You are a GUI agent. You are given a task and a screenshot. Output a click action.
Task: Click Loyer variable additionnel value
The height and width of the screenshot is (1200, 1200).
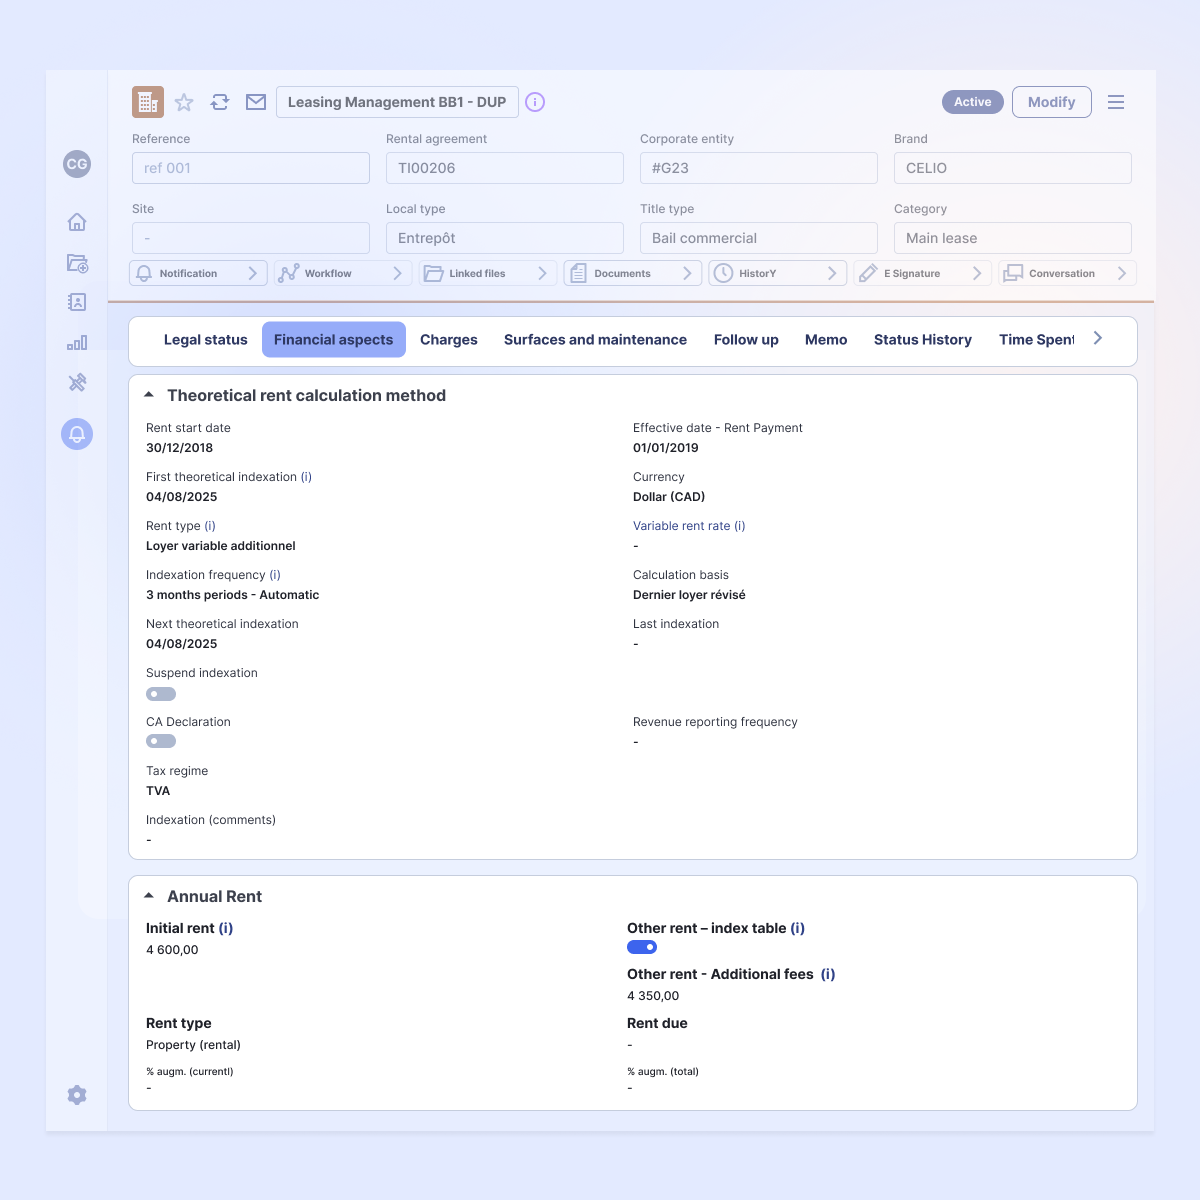click(221, 546)
